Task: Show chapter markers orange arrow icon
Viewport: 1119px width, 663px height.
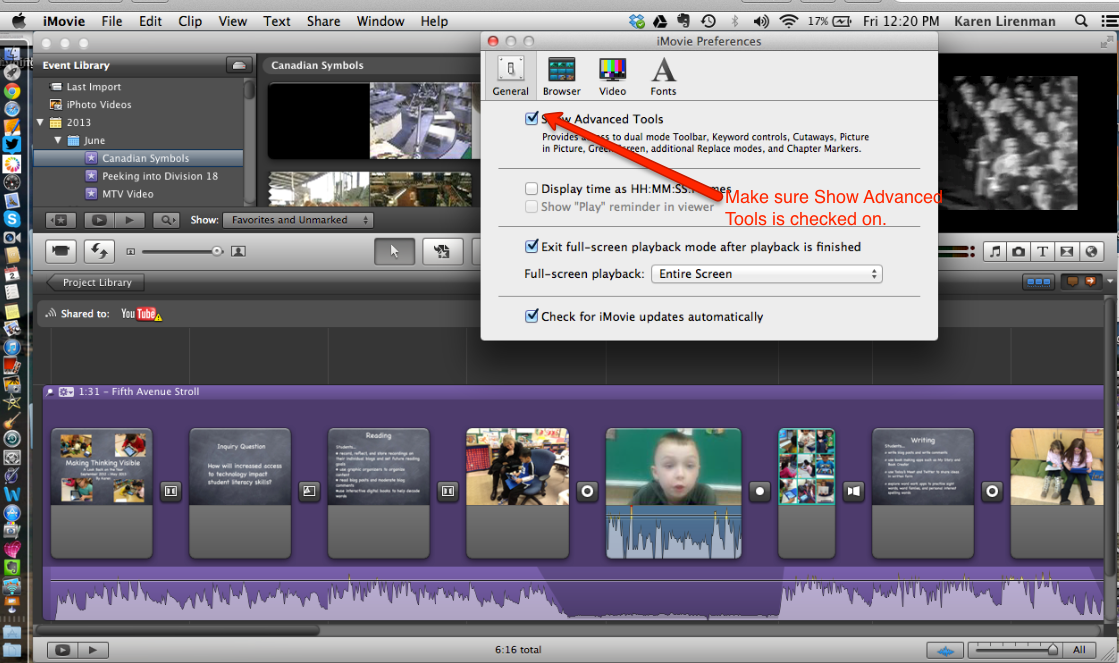Action: pyautogui.click(x=1090, y=282)
